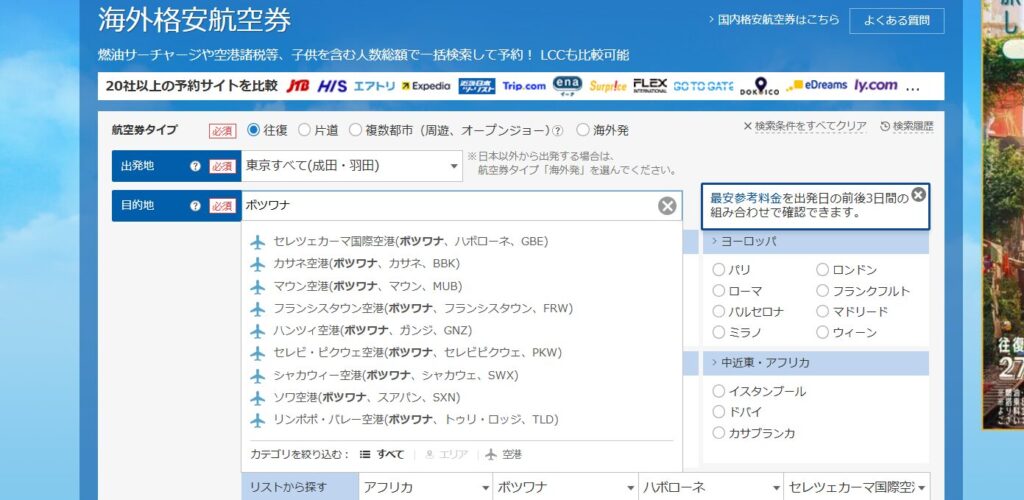1024x500 pixels.
Task: Open 検索履歴 search history
Action: point(907,127)
